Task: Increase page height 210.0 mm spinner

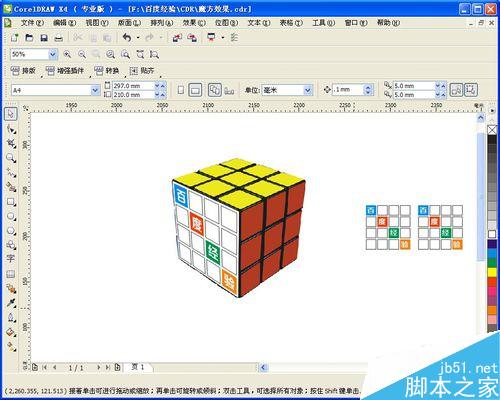Action: click(163, 95)
